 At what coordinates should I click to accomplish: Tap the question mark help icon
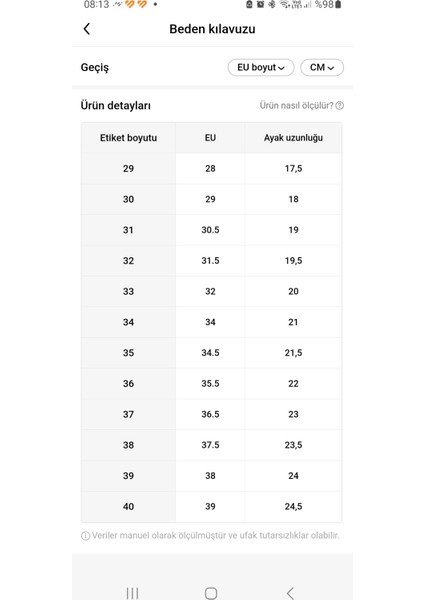[x=339, y=106]
